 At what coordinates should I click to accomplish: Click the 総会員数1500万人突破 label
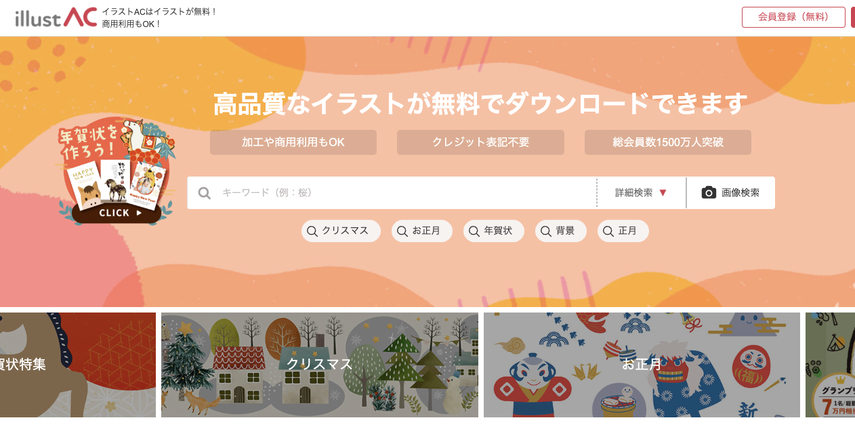click(668, 142)
